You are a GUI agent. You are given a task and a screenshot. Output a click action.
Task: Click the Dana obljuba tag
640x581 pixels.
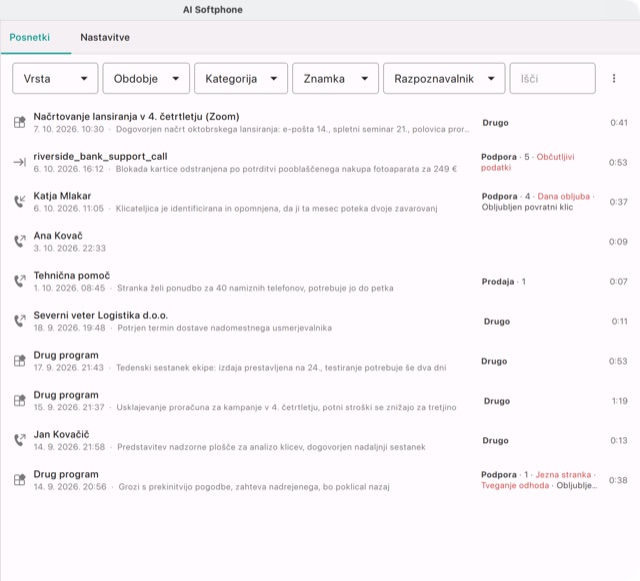pos(563,196)
